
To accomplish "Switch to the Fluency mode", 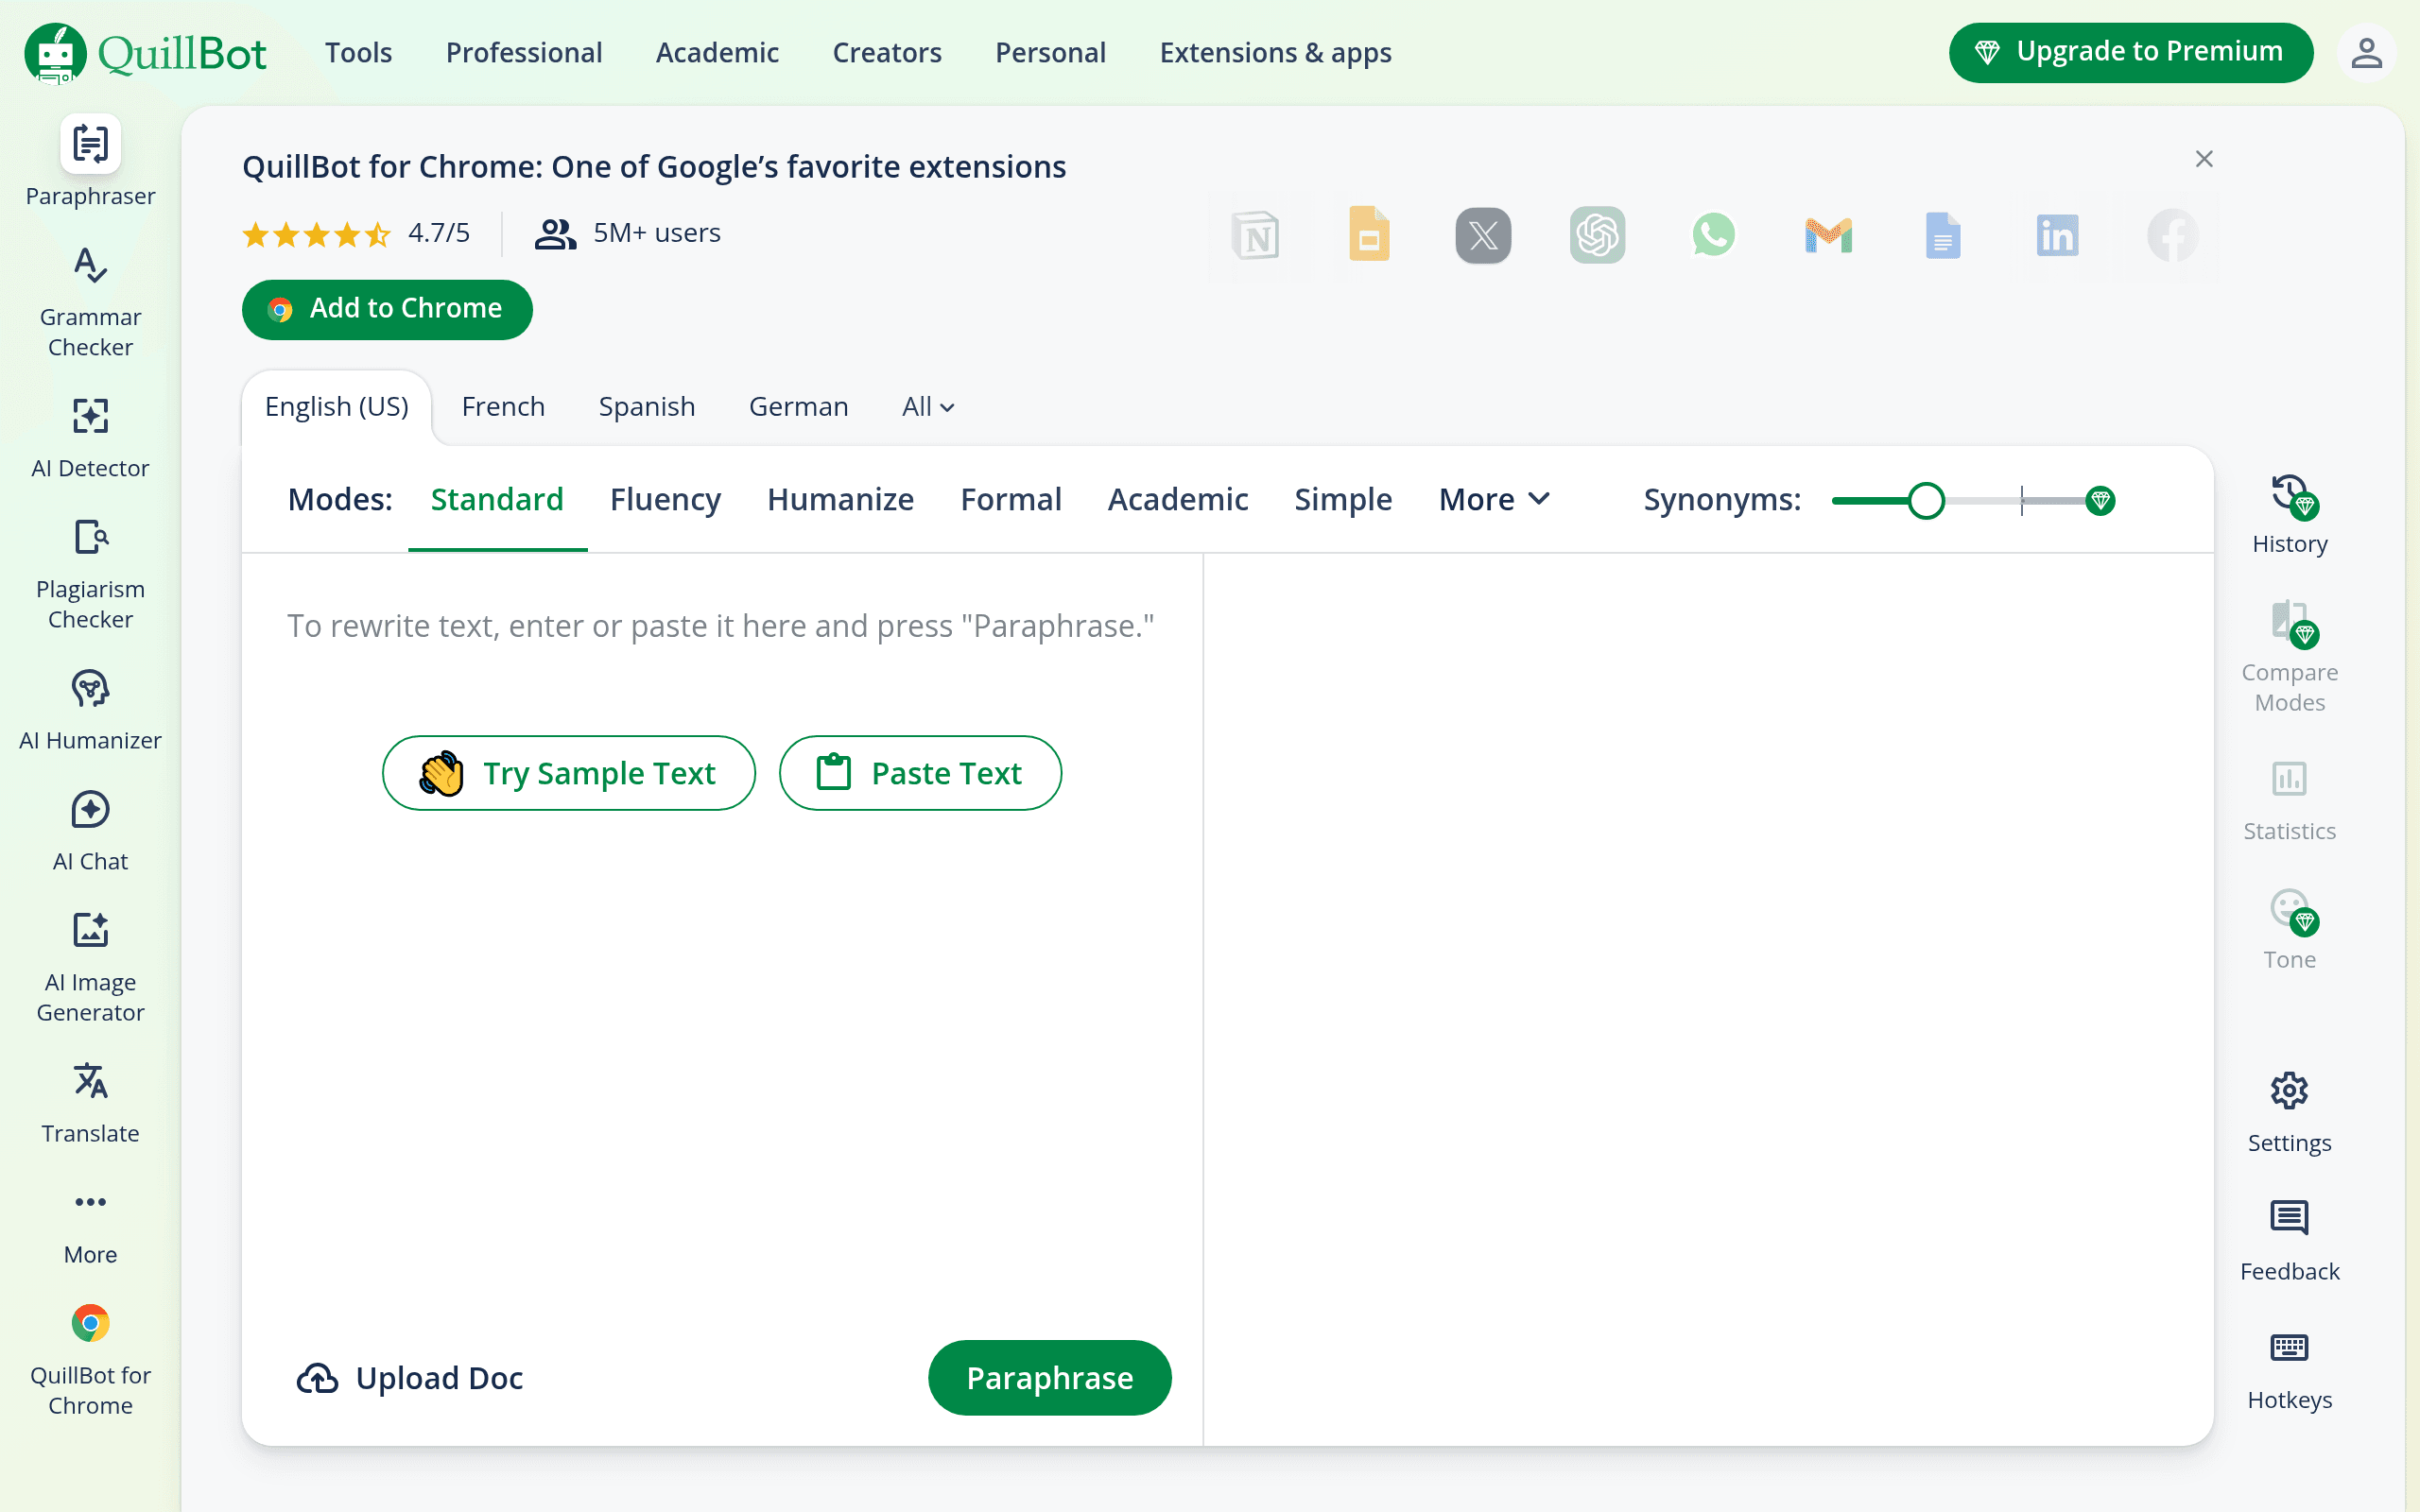I will tap(665, 499).
